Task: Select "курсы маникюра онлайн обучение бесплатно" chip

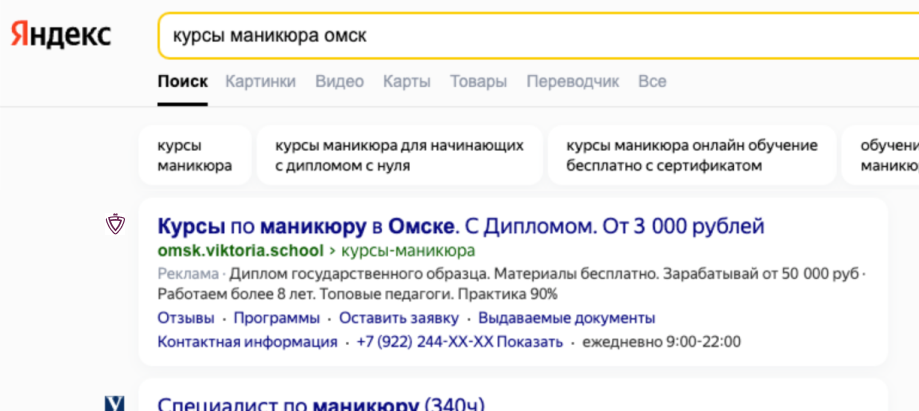Action: 692,155
